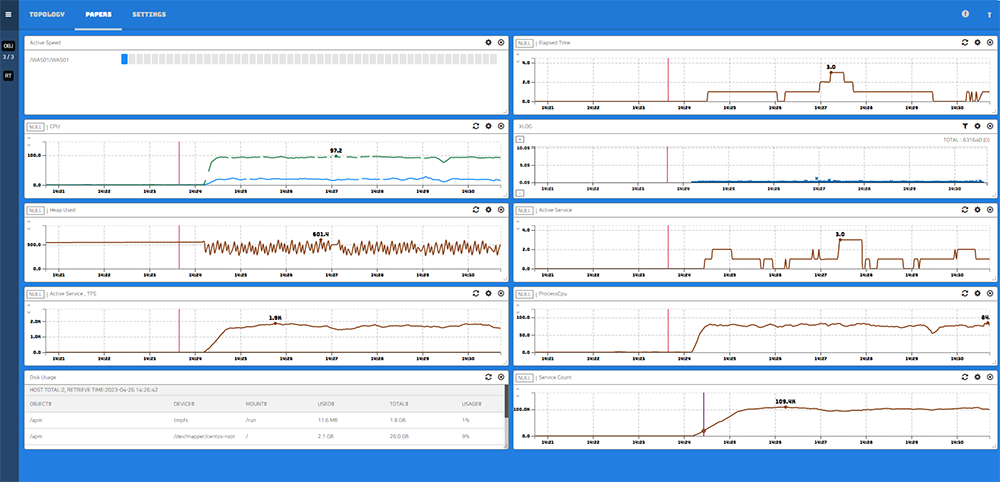
Task: Close the Heap Used panel
Action: click(501, 209)
